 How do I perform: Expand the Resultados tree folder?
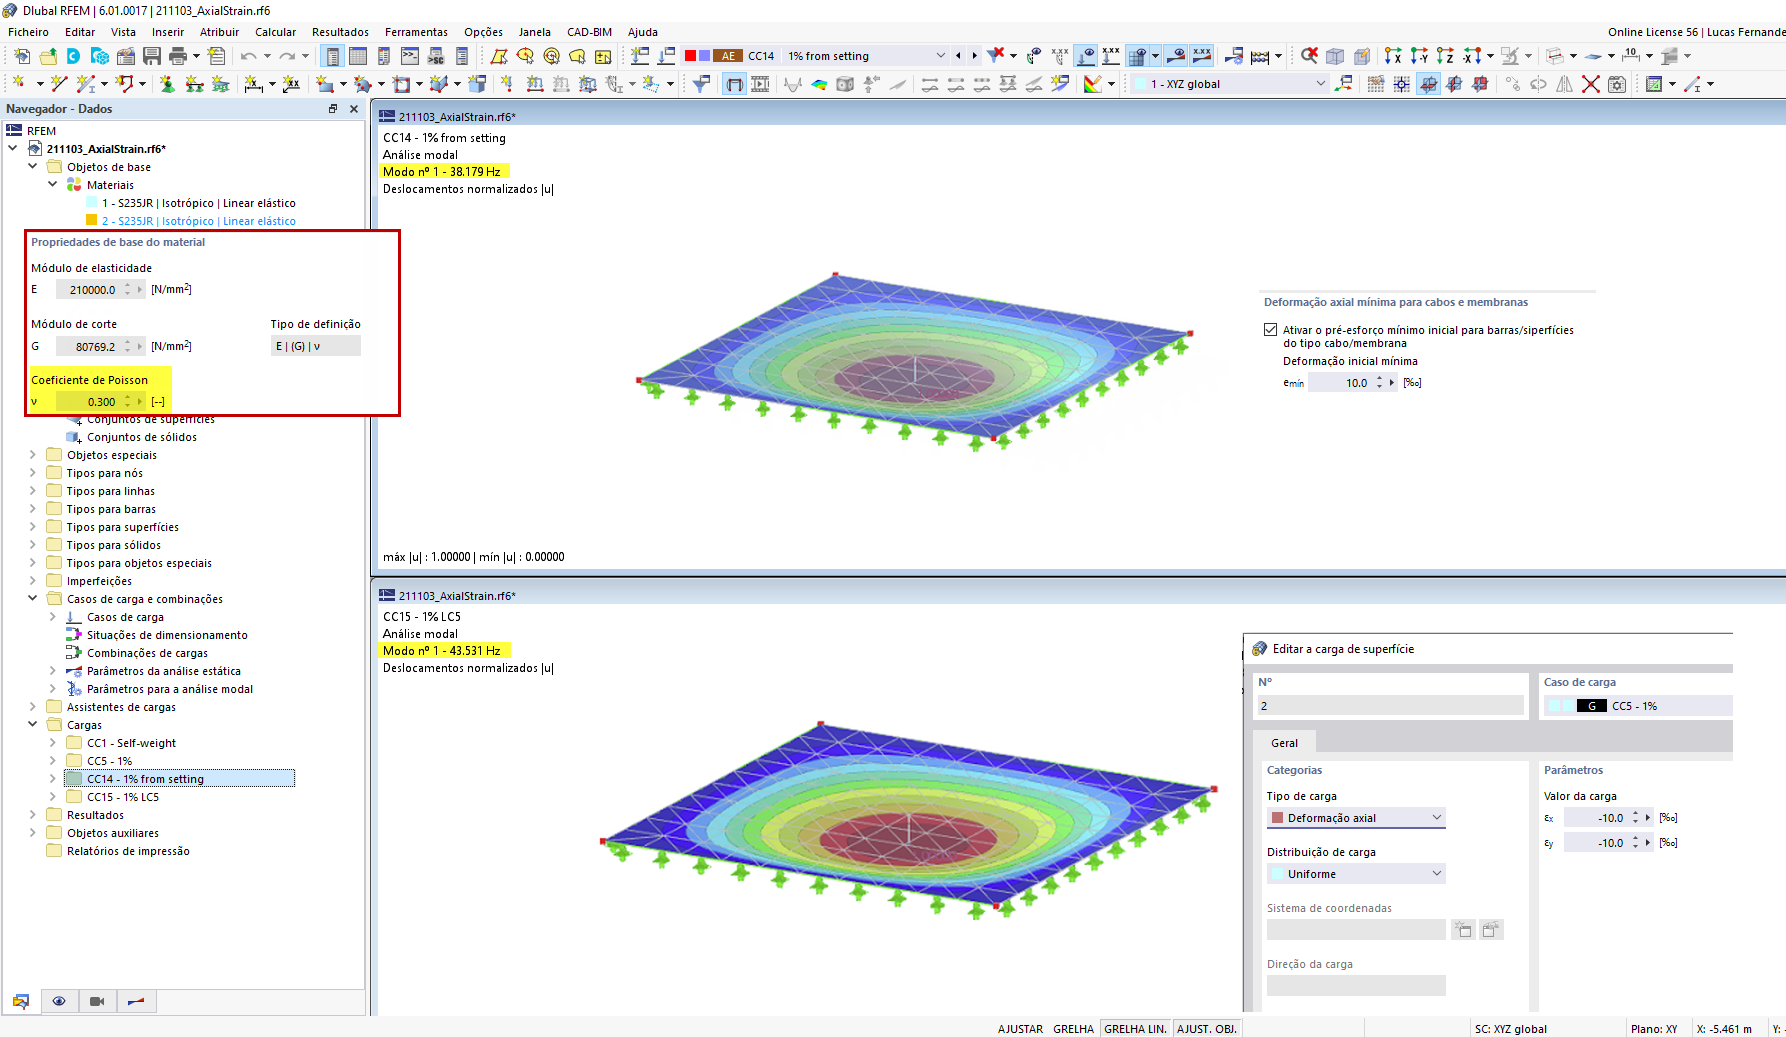click(33, 815)
